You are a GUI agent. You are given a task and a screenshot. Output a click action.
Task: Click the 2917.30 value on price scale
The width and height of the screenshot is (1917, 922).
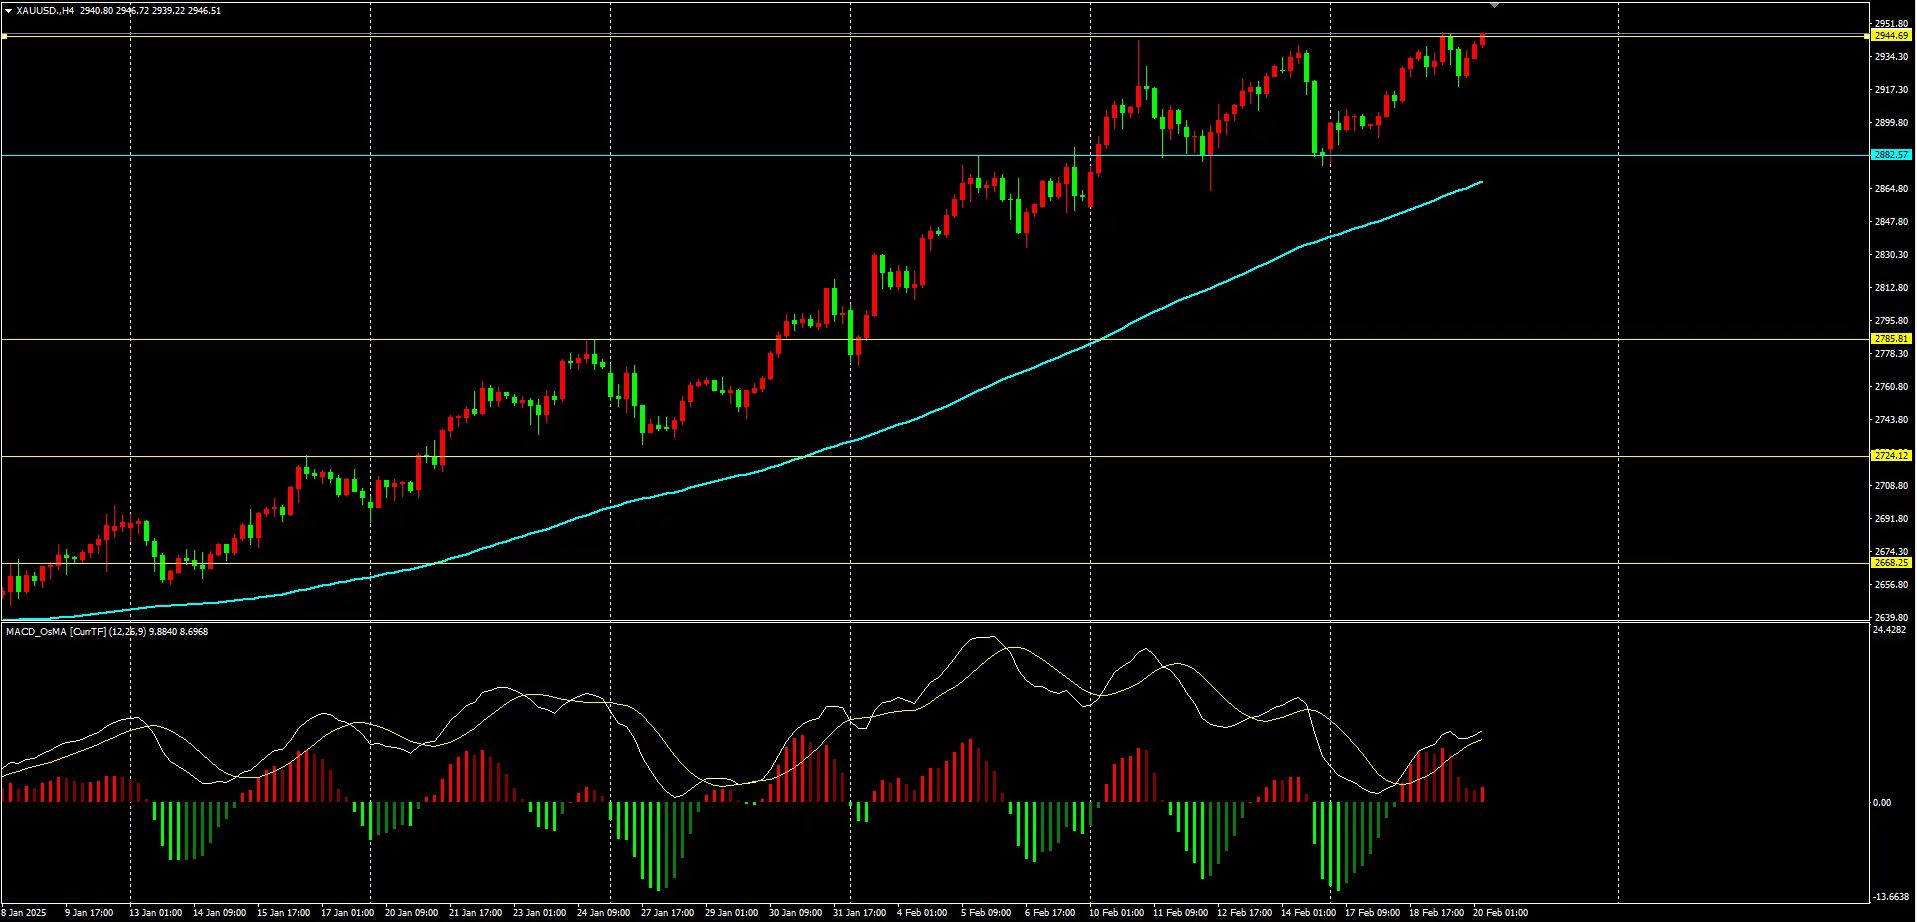click(x=1891, y=90)
